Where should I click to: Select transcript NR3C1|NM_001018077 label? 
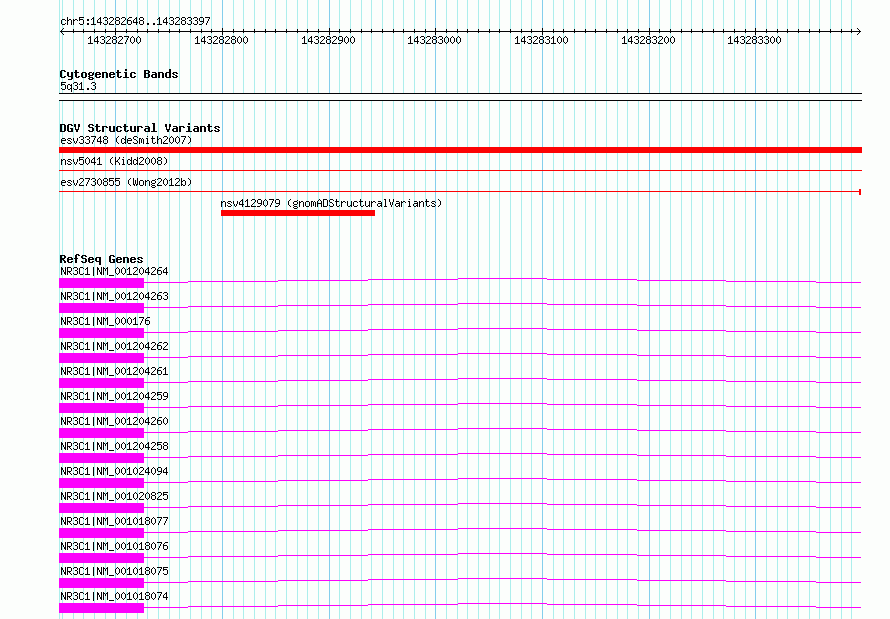click(114, 521)
